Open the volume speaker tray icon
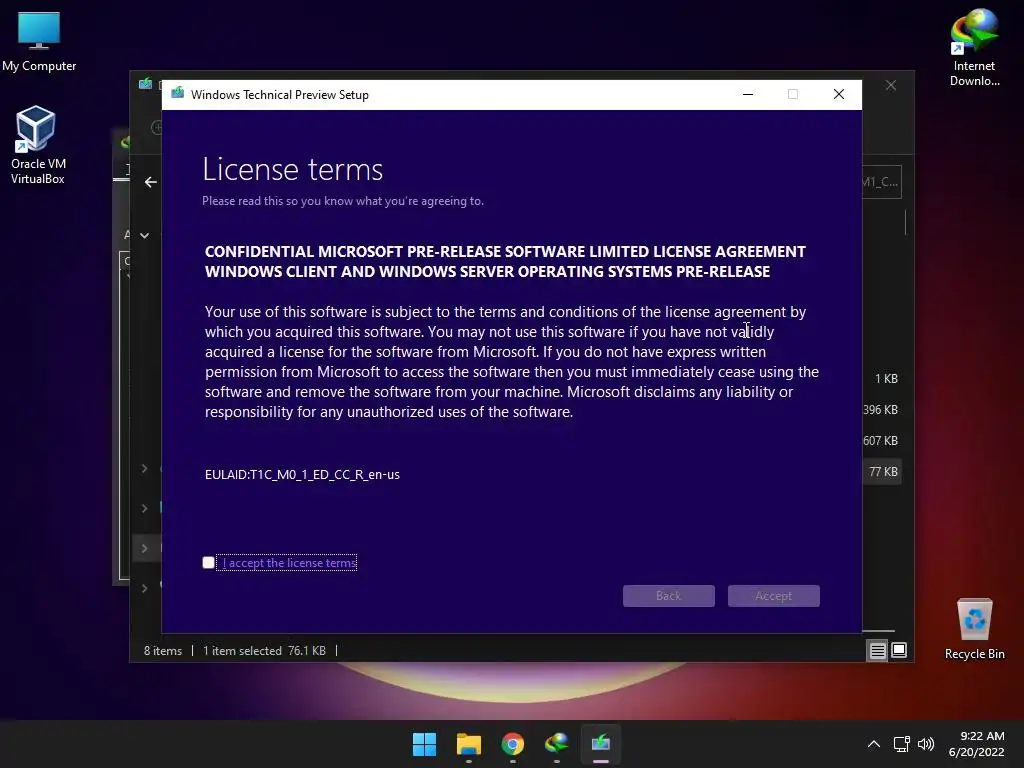This screenshot has width=1024, height=768. 926,744
